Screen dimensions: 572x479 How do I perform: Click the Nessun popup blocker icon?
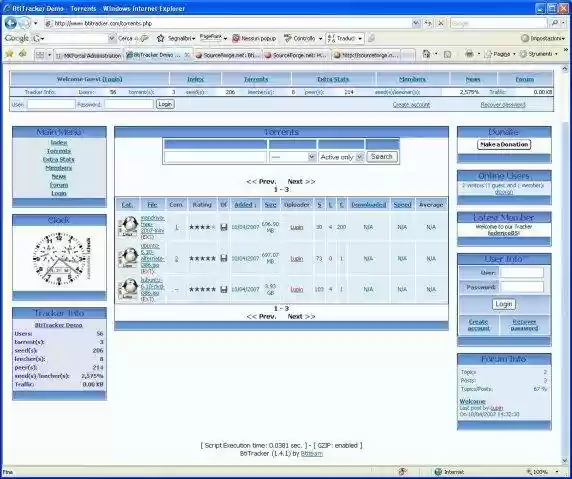pyautogui.click(x=236, y=38)
